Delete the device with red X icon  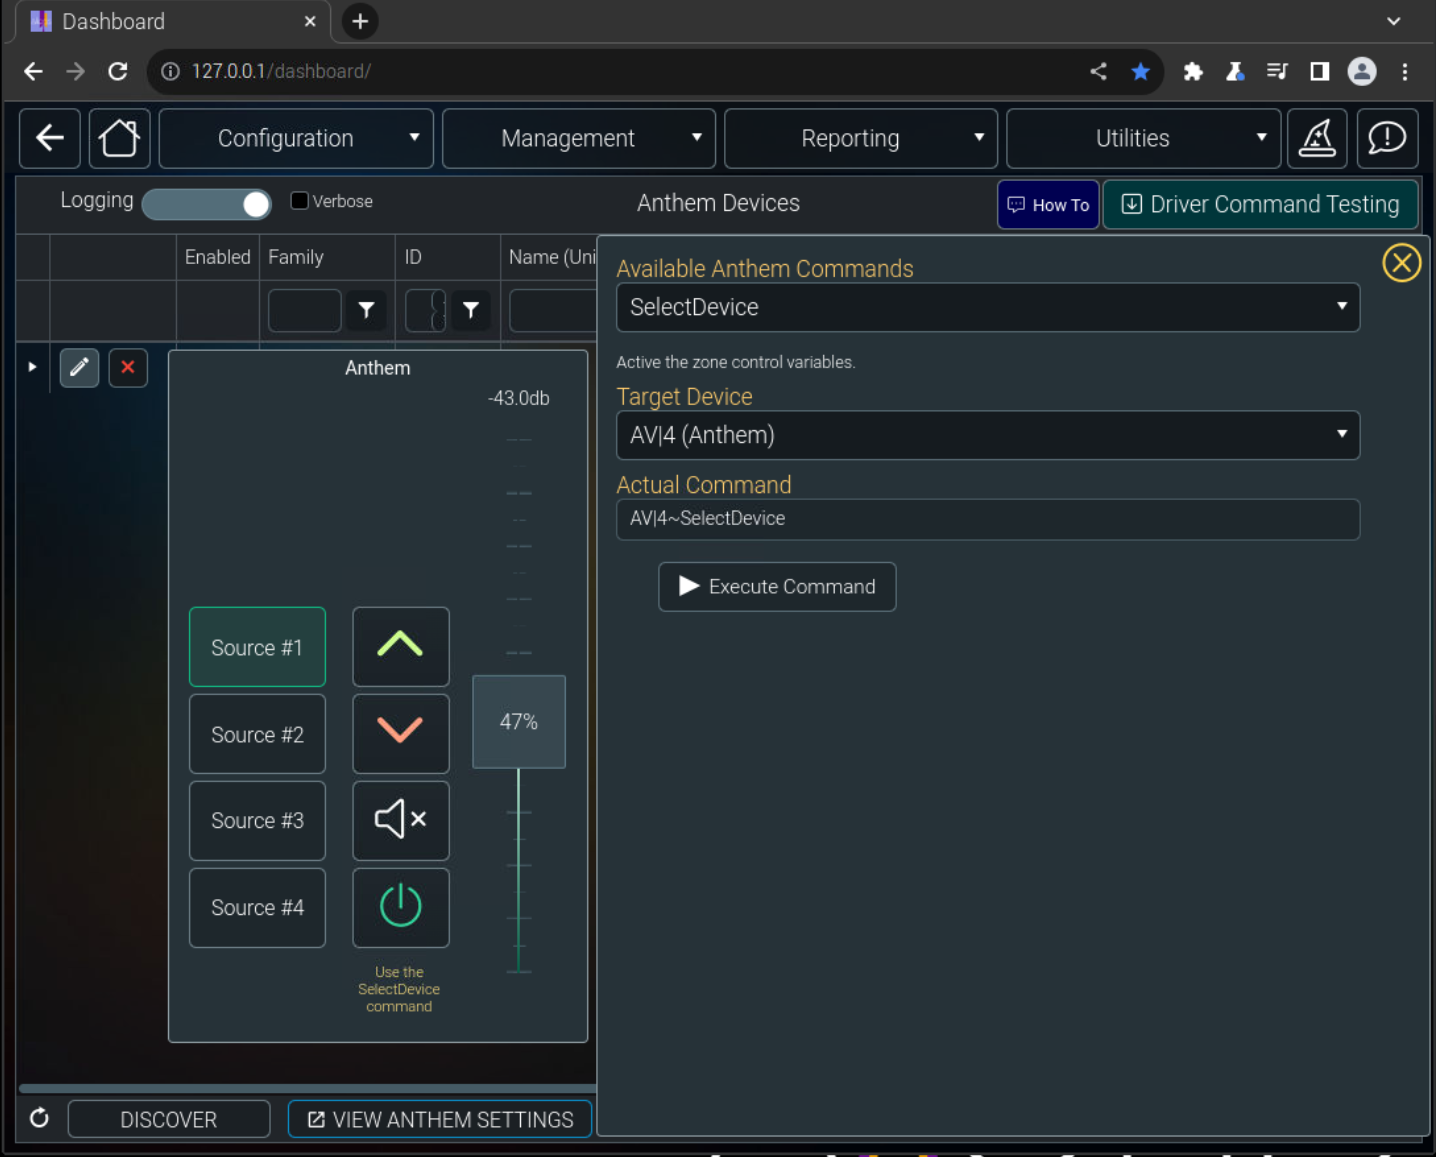point(128,367)
